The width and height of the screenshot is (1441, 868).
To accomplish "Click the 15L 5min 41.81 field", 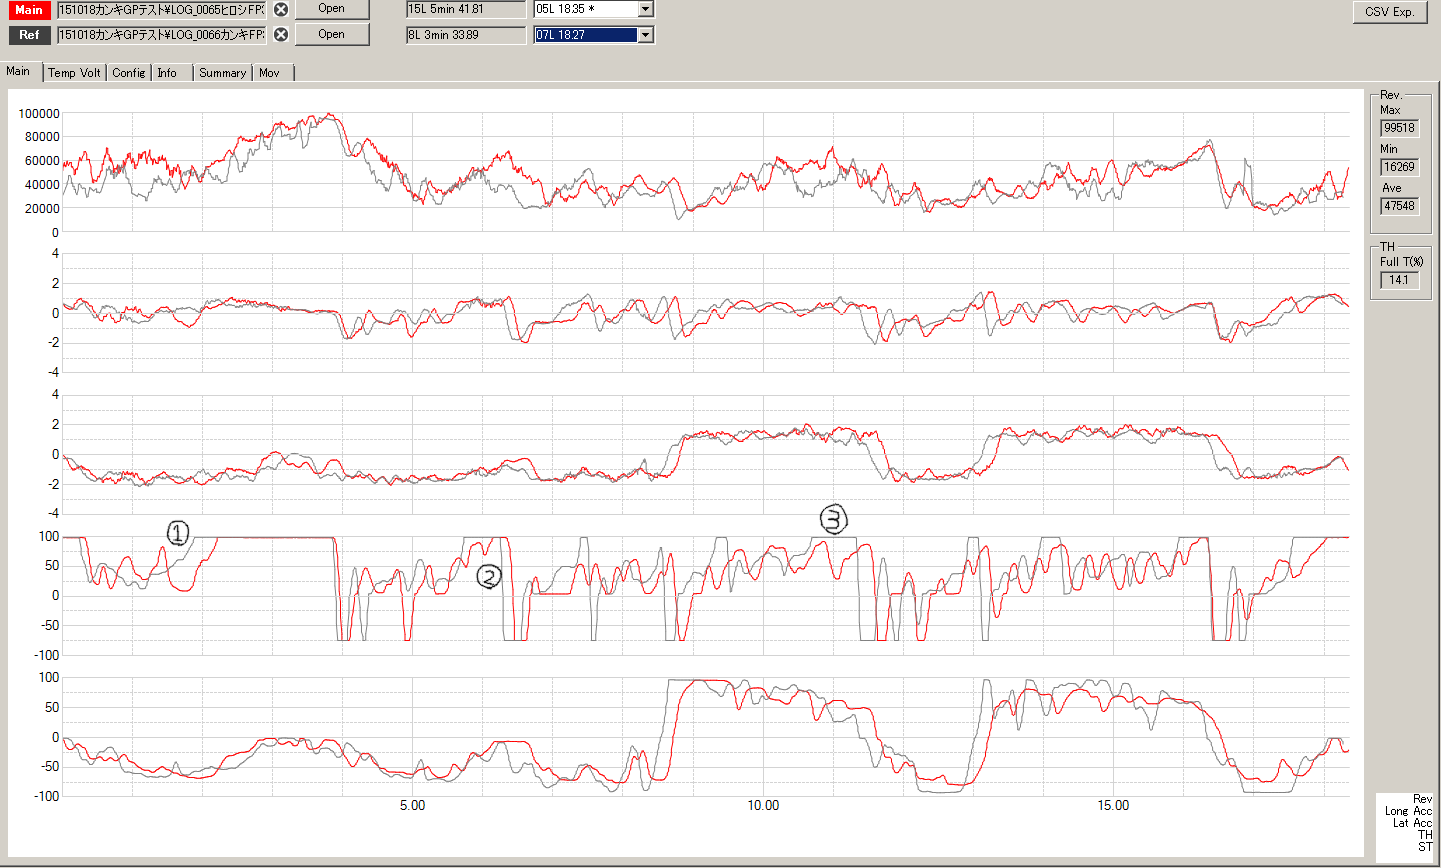I will click(466, 9).
